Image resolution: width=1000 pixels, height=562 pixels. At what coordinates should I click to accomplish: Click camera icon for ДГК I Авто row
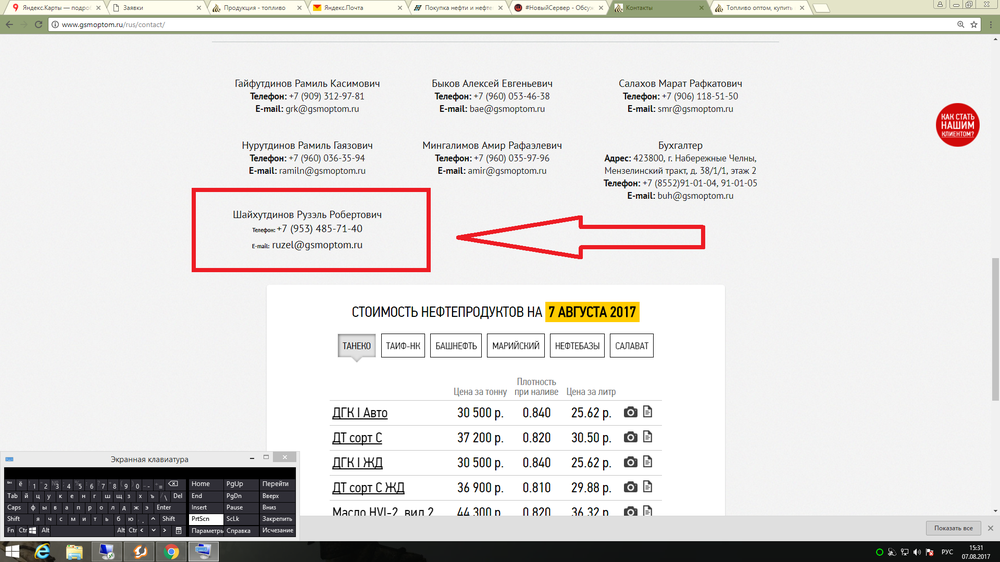tap(630, 413)
